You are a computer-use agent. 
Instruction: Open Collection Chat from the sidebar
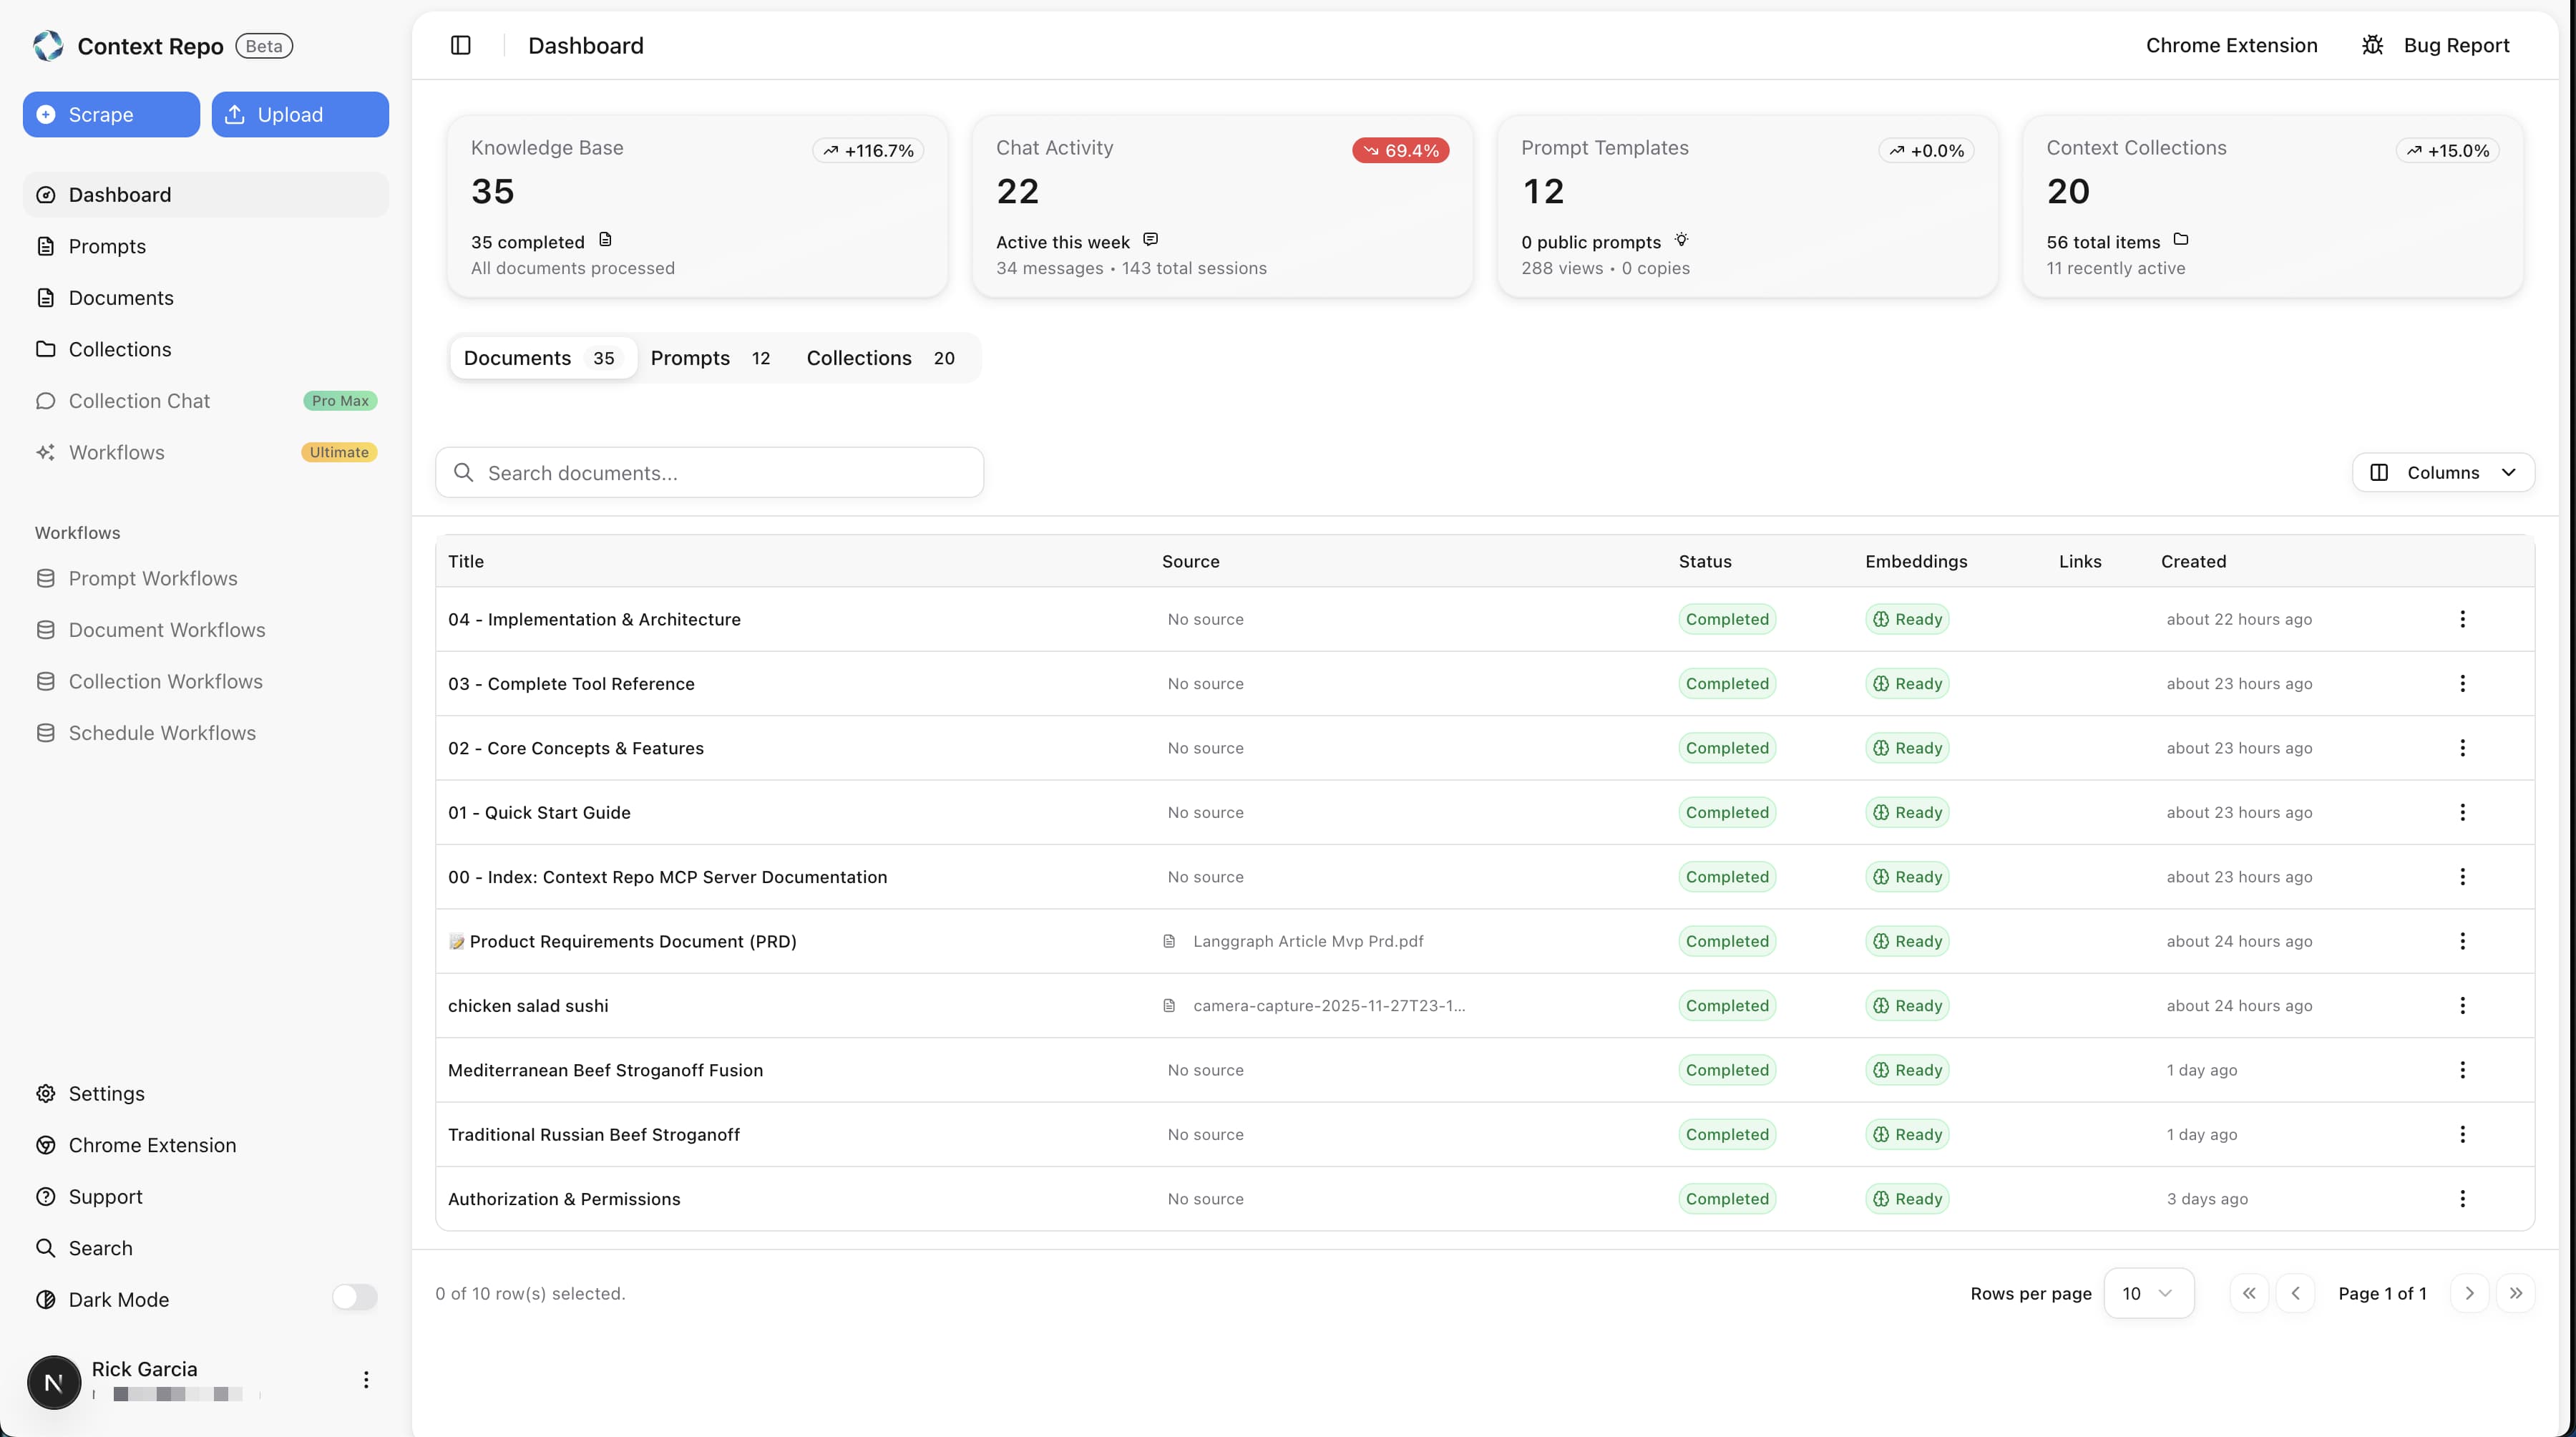[x=139, y=400]
